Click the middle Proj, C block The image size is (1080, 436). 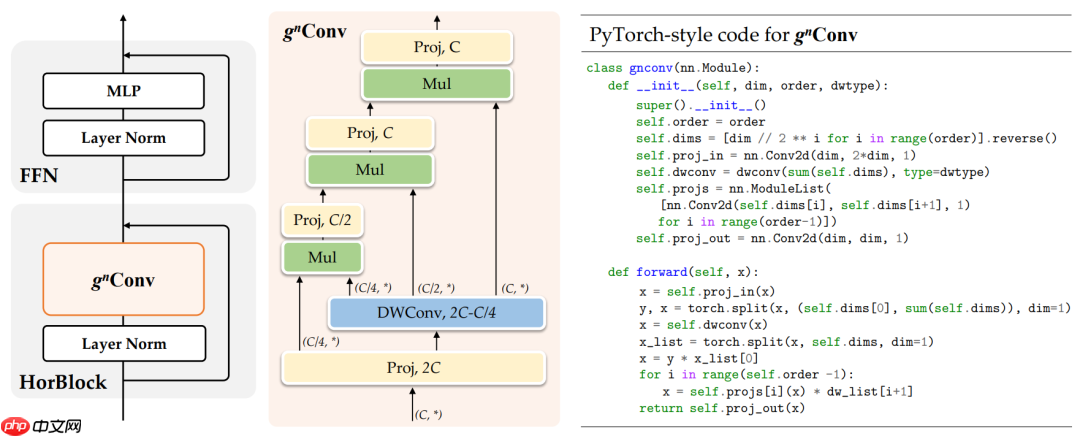[x=369, y=133]
